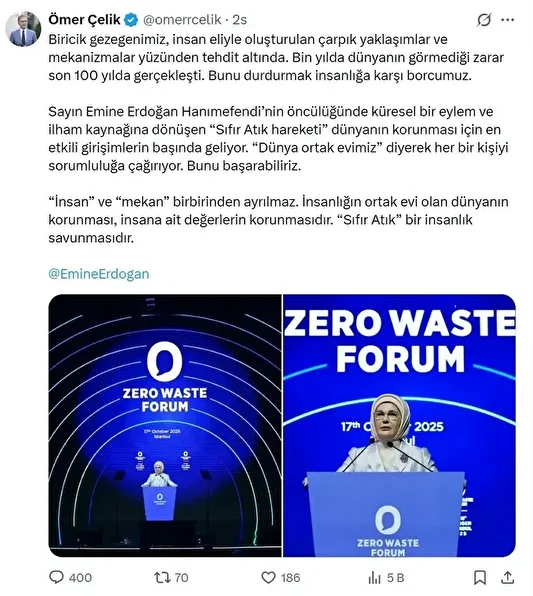Screen dimensions: 533x596
Task: Open the three-dots more options menu
Action: click(x=508, y=20)
